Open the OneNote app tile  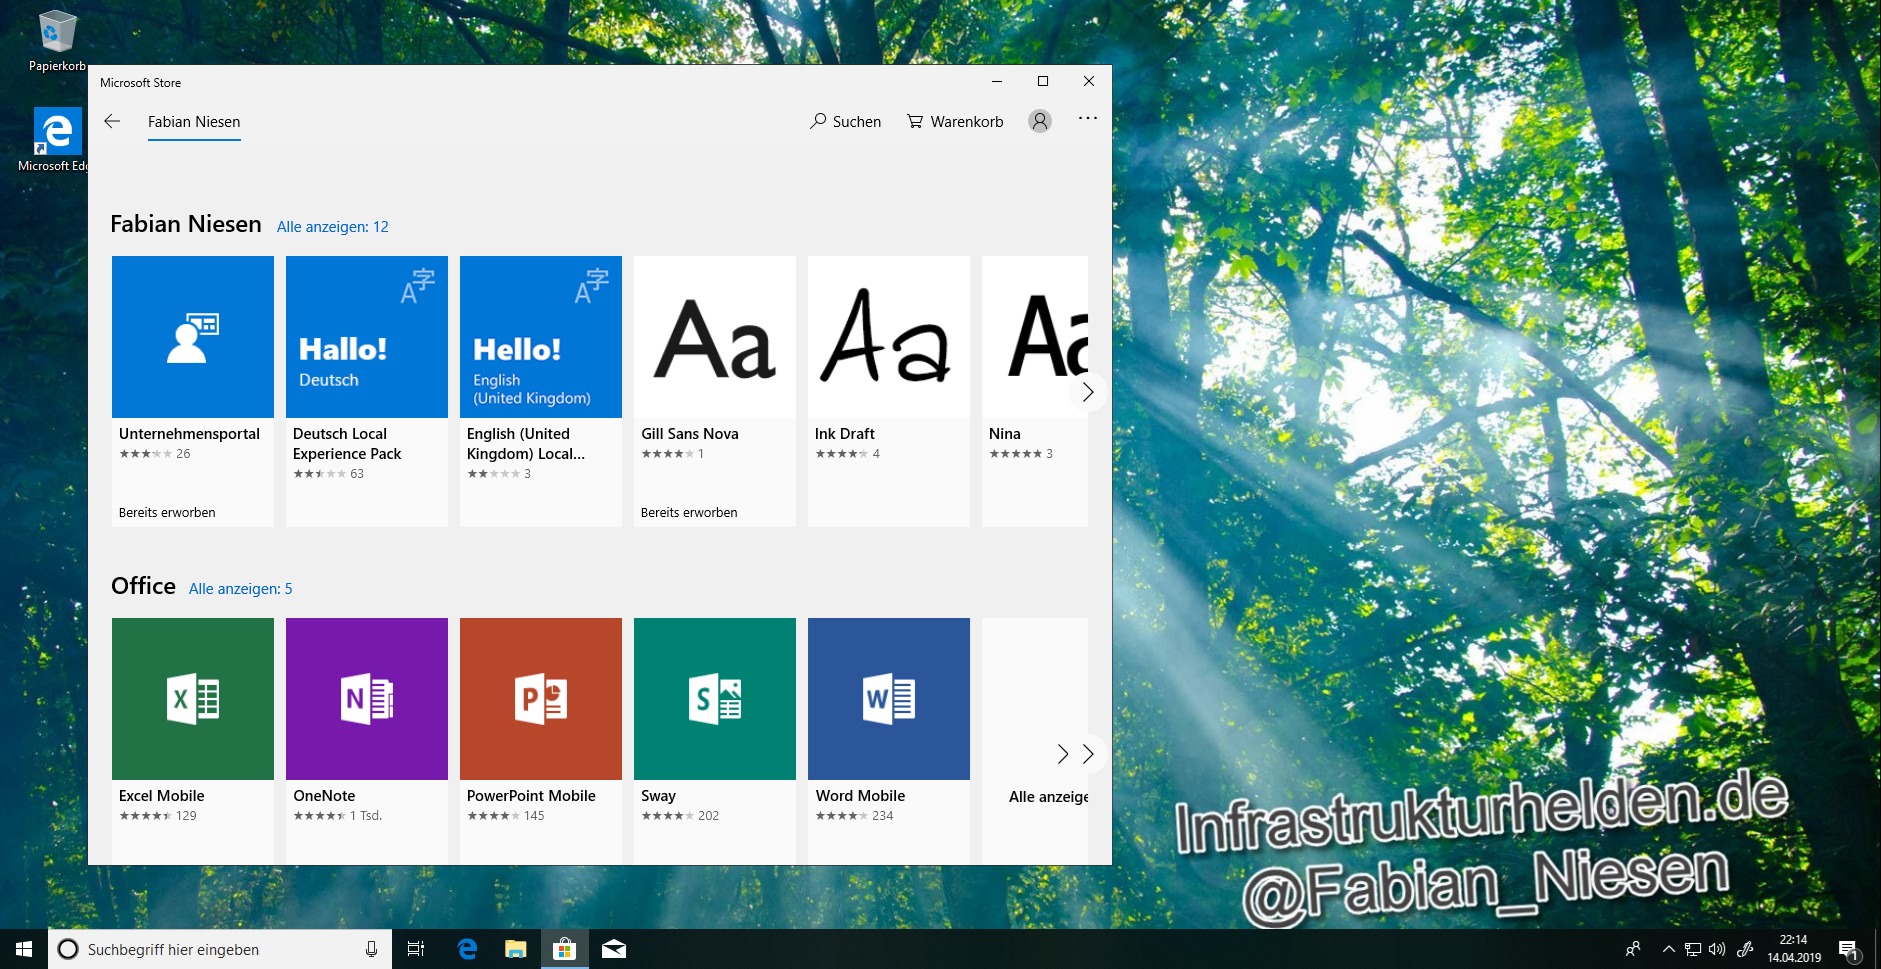[367, 740]
